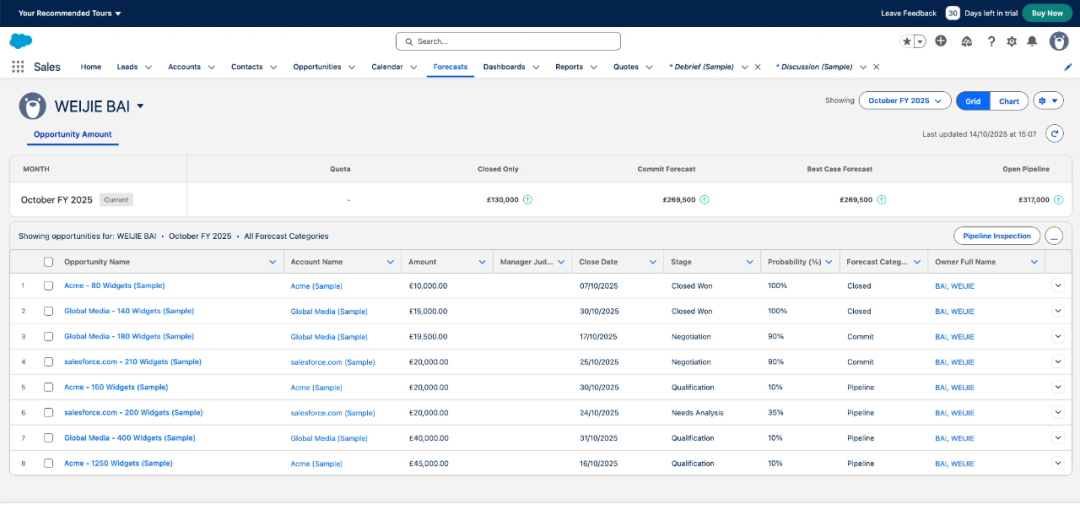Click the global Search field

coord(508,41)
